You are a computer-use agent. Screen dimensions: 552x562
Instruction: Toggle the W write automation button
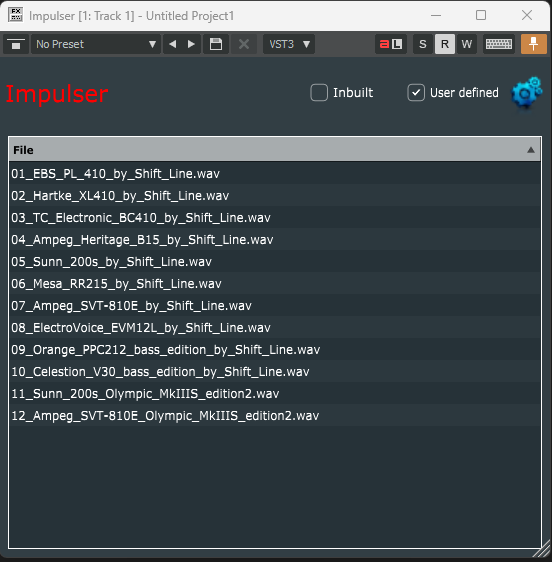(x=467, y=44)
